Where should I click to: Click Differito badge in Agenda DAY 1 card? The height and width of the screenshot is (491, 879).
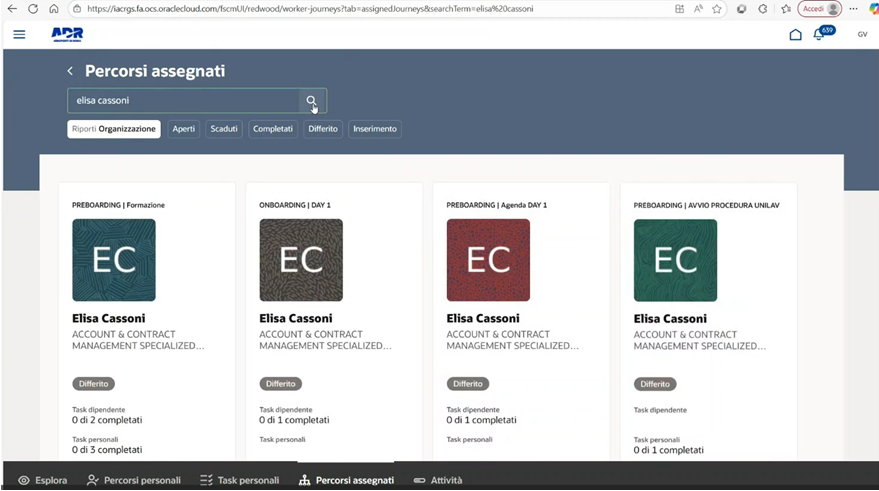pyautogui.click(x=468, y=384)
